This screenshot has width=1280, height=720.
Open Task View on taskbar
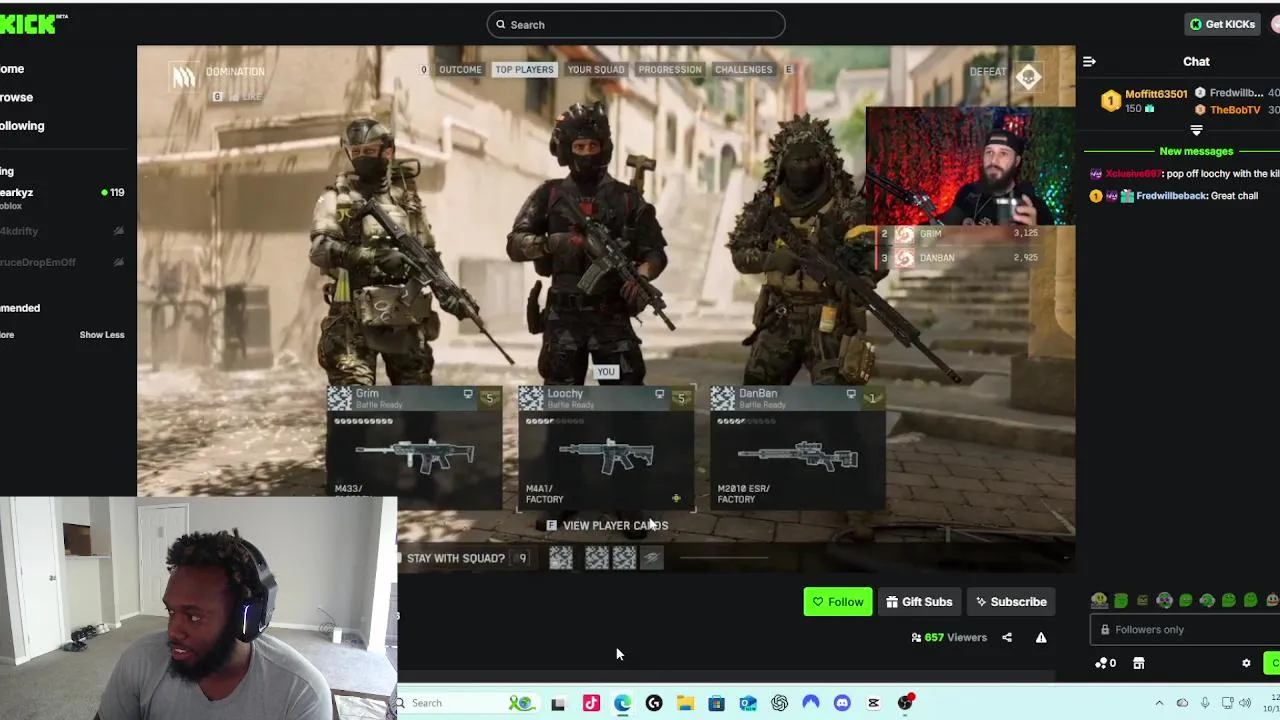pos(558,704)
